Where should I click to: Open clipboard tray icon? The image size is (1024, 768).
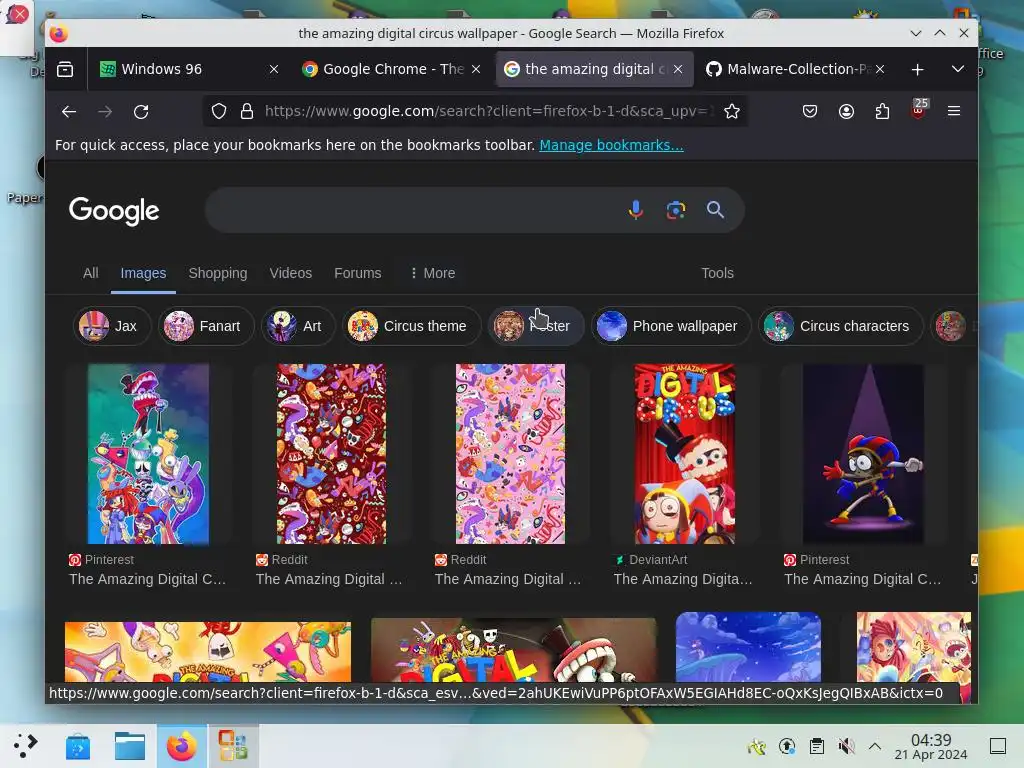coord(816,746)
